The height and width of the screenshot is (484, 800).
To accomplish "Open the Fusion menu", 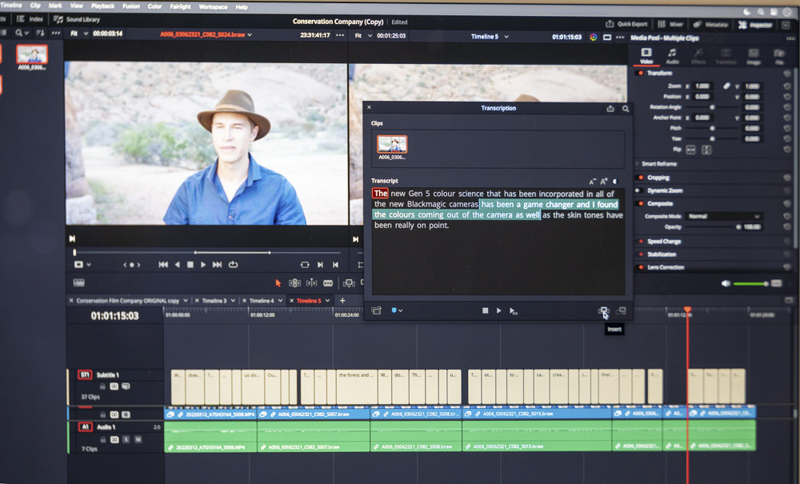I will (x=131, y=6).
